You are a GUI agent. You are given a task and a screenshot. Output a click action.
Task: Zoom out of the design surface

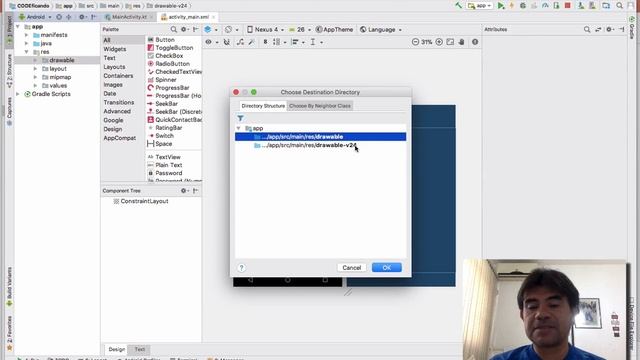click(x=415, y=42)
